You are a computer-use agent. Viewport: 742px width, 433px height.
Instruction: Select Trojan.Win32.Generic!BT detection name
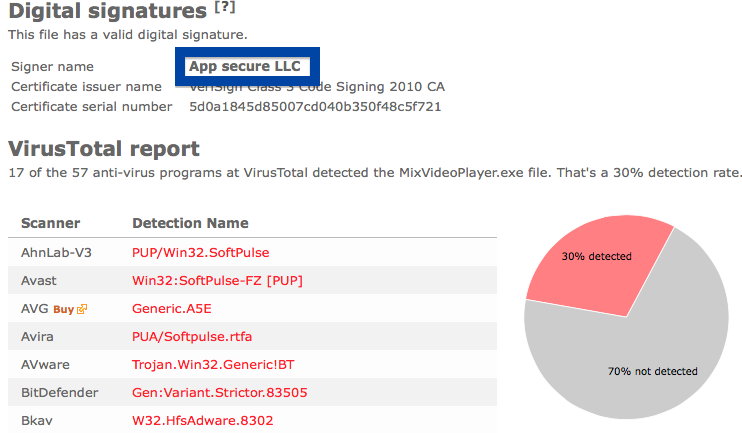213,364
